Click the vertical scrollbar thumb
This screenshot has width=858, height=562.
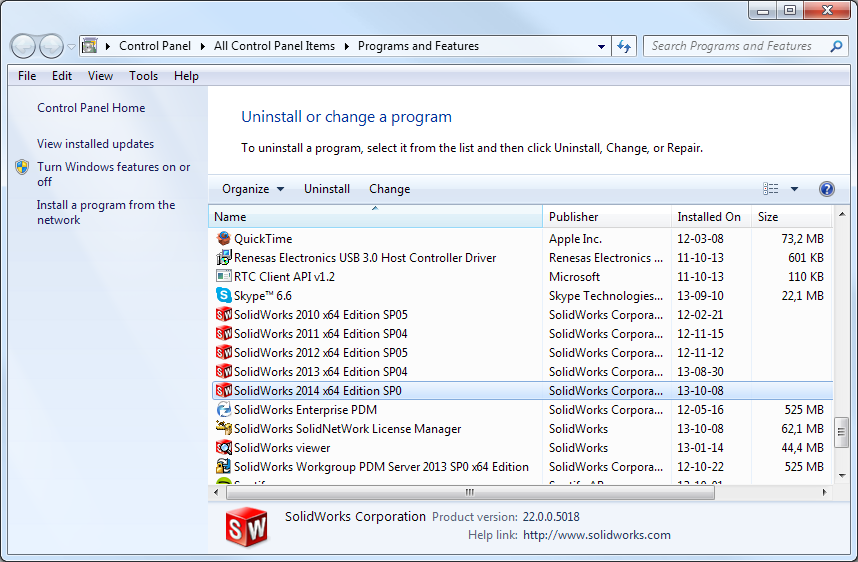[841, 432]
